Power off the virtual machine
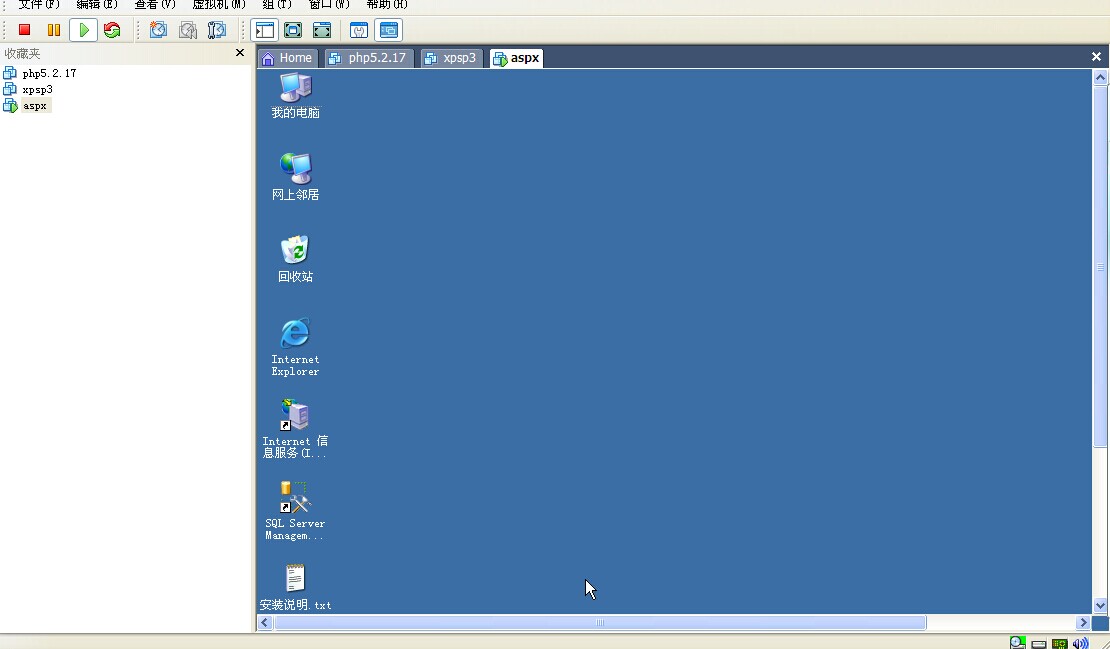Screen dimensions: 1110x649 24,30
